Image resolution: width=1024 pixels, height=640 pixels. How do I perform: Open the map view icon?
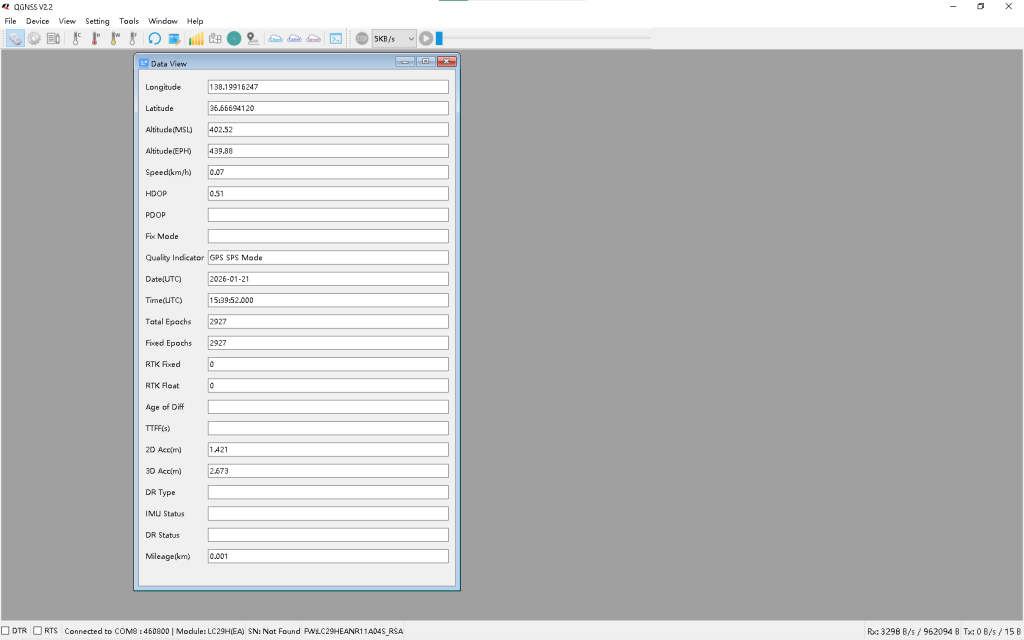[x=215, y=39]
